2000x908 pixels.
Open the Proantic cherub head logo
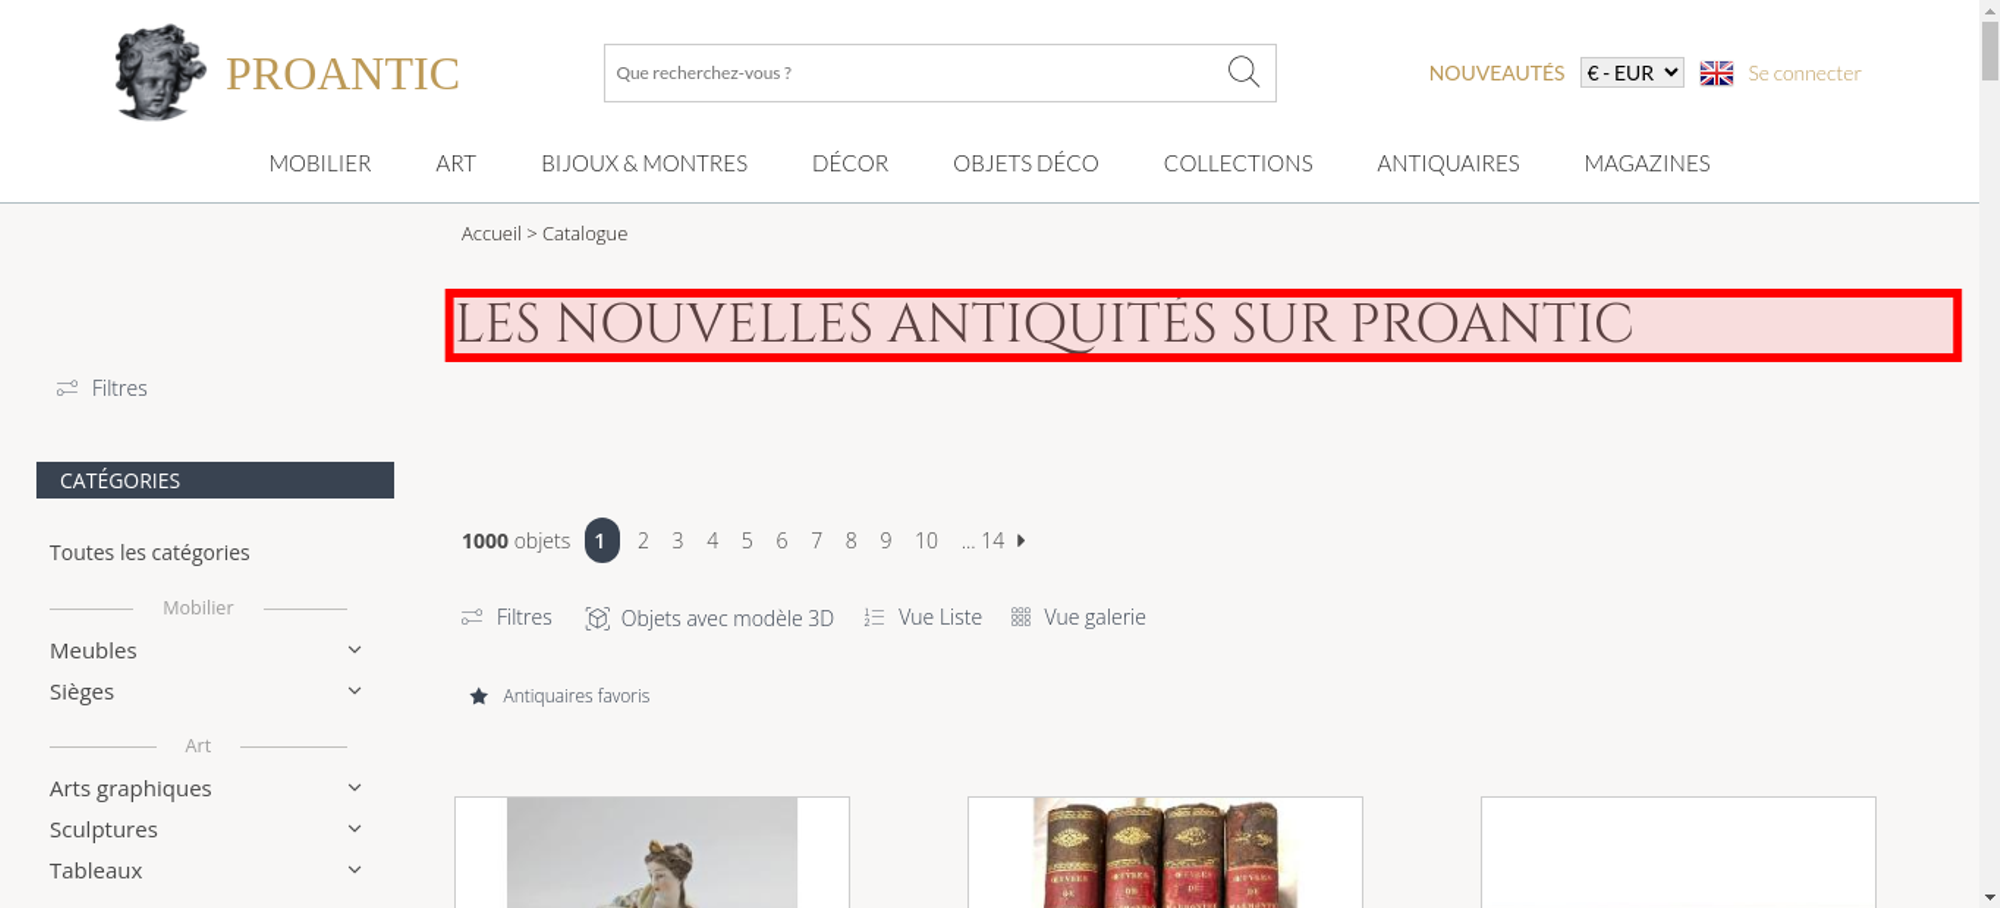[159, 72]
